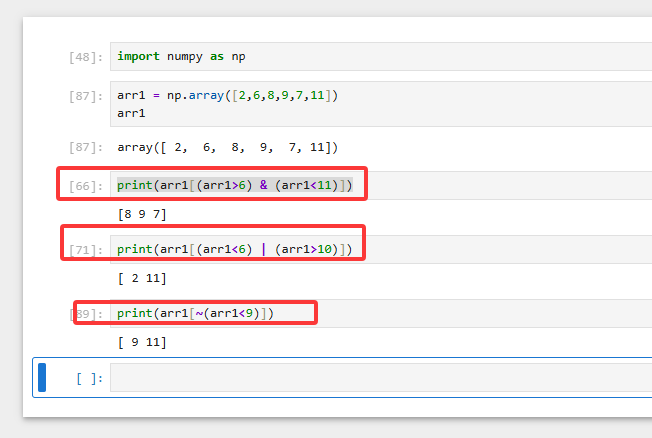Click the cell printing ~(arr1<9)

[380, 313]
